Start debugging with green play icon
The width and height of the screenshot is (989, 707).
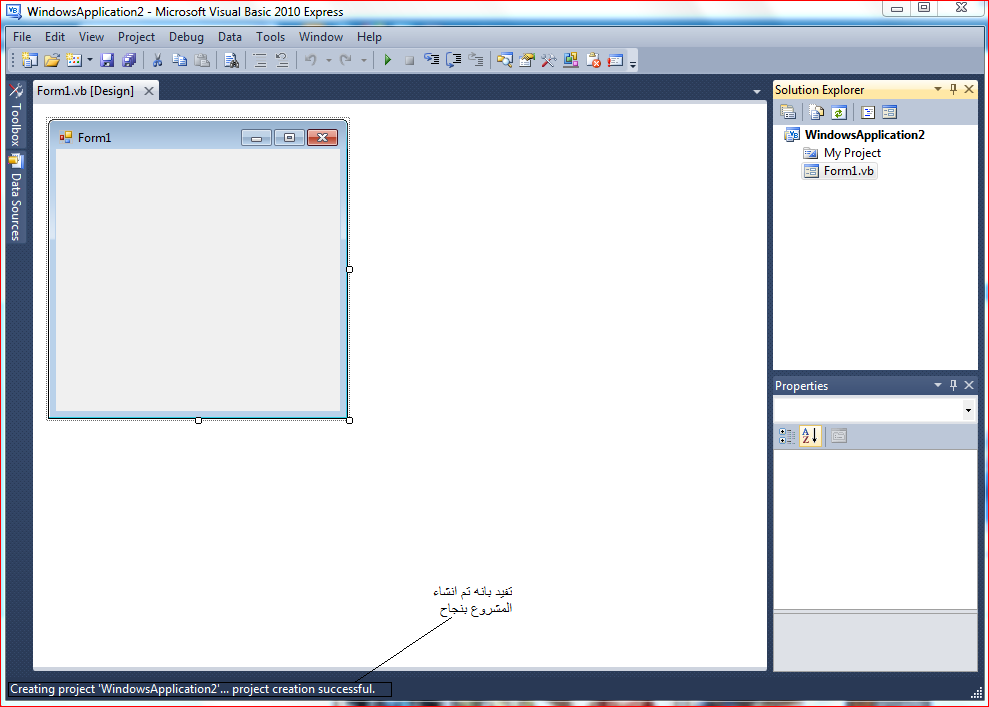click(x=388, y=60)
